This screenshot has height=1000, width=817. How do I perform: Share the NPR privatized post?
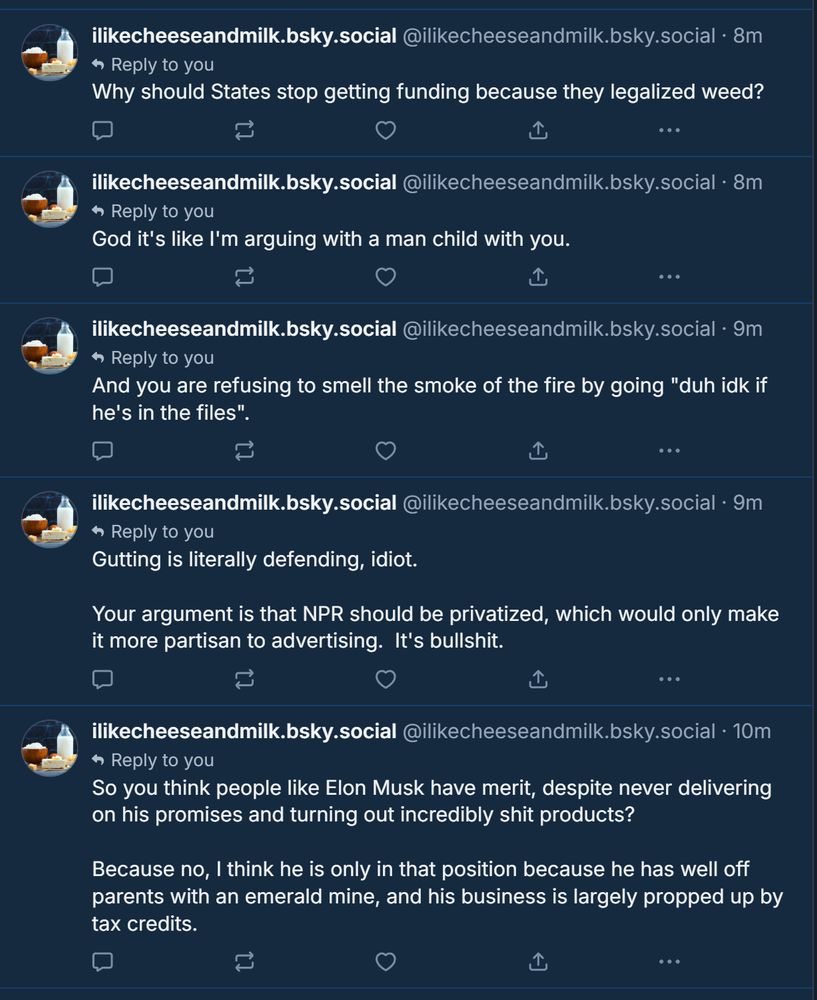[x=538, y=679]
